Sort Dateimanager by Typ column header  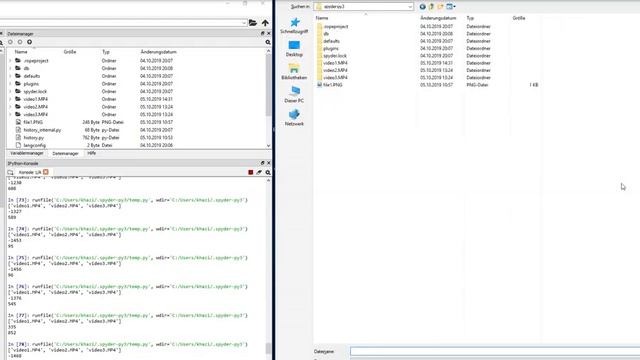click(x=106, y=52)
